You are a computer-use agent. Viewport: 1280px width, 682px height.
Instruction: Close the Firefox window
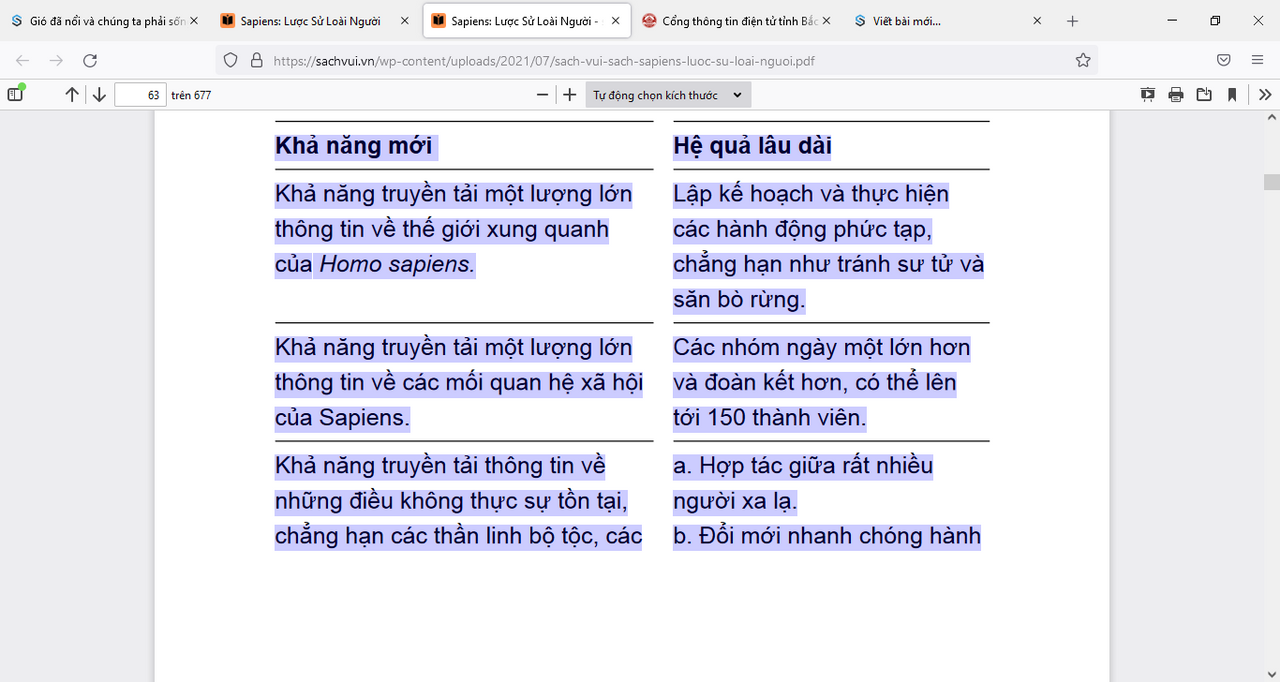click(1258, 20)
